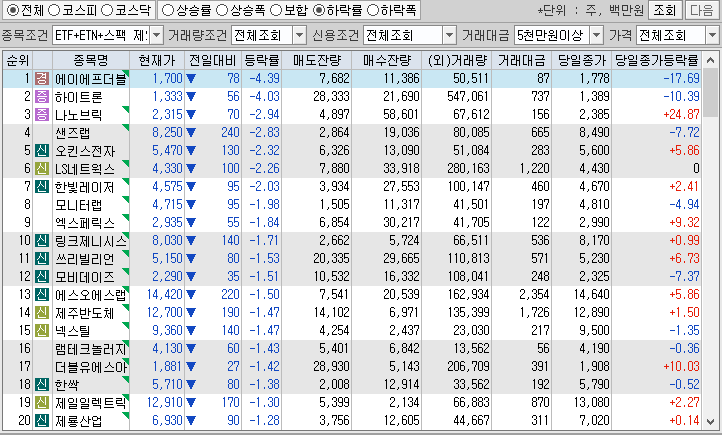Select the 코스피 radio button

(54, 10)
